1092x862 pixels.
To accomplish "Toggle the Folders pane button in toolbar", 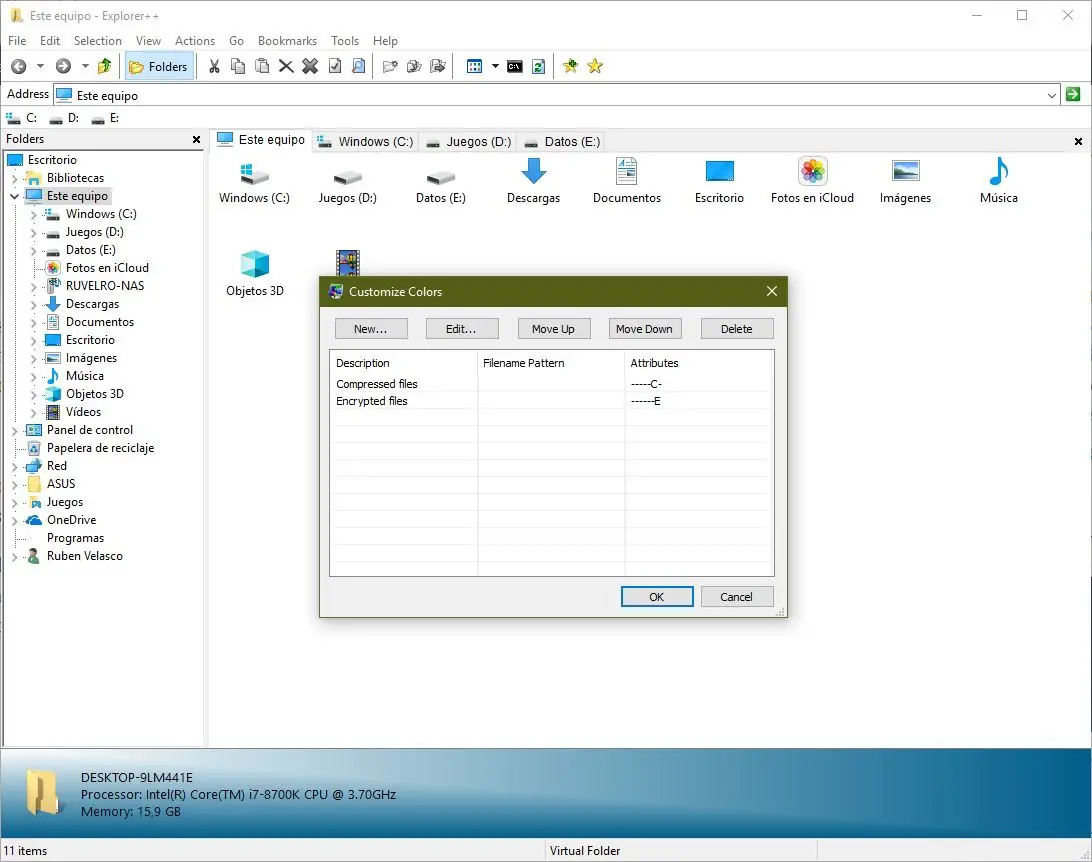I will 159,66.
